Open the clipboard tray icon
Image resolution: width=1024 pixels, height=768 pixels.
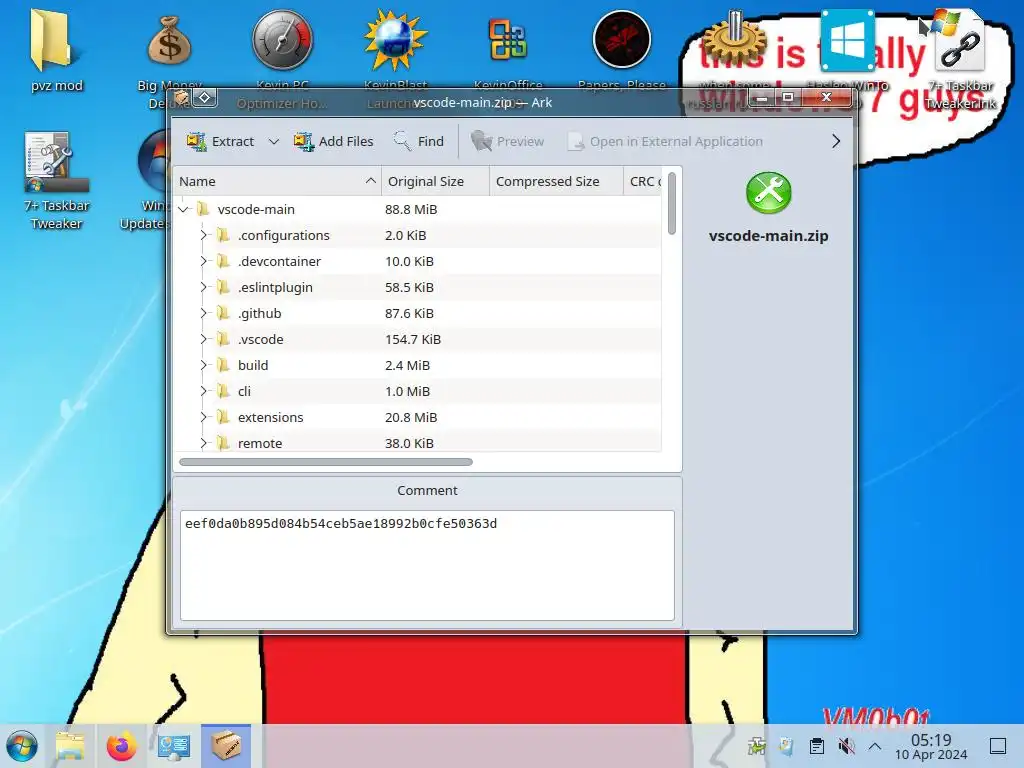[816, 746]
